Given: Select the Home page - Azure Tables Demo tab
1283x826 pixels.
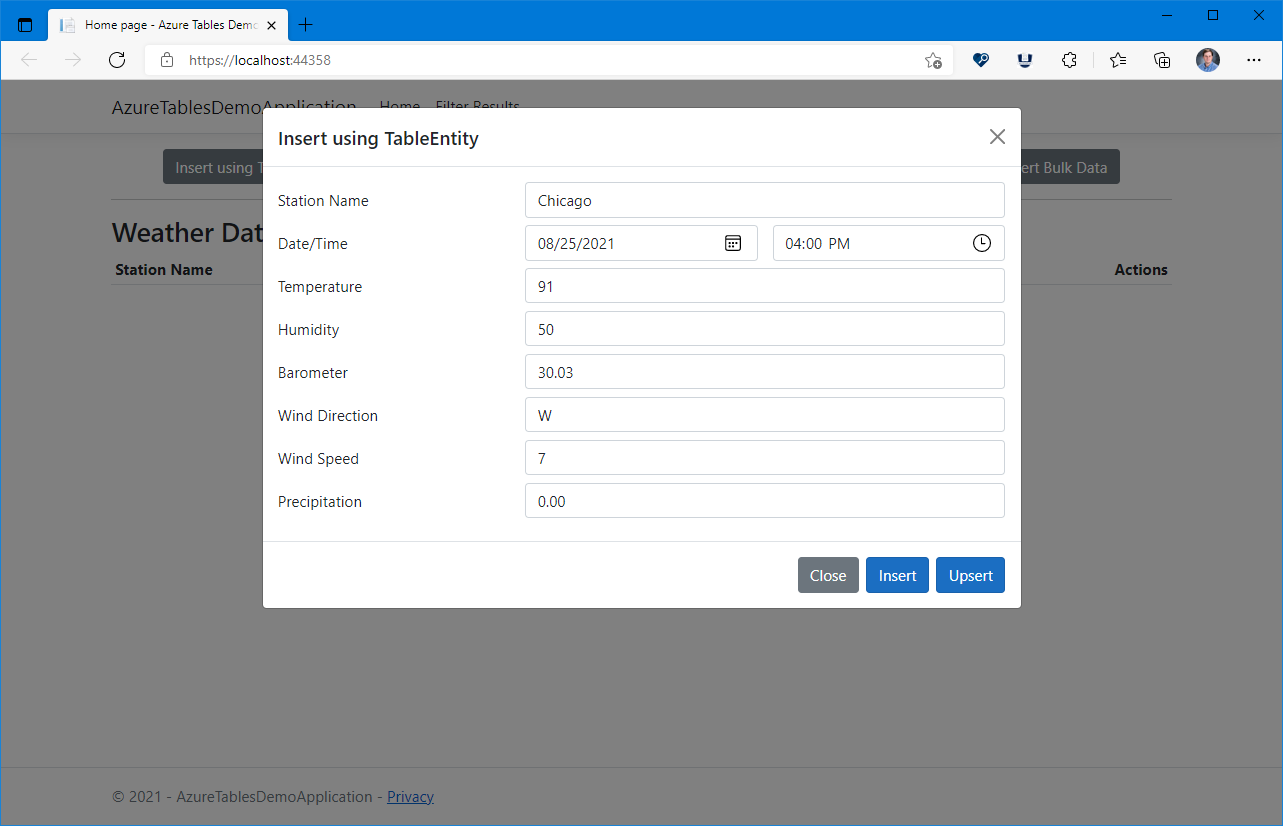Looking at the screenshot, I should point(168,25).
